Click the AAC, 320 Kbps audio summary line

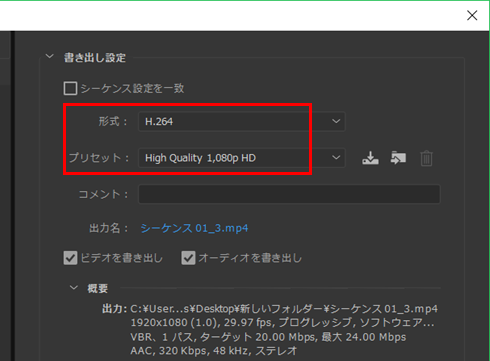coord(214,351)
